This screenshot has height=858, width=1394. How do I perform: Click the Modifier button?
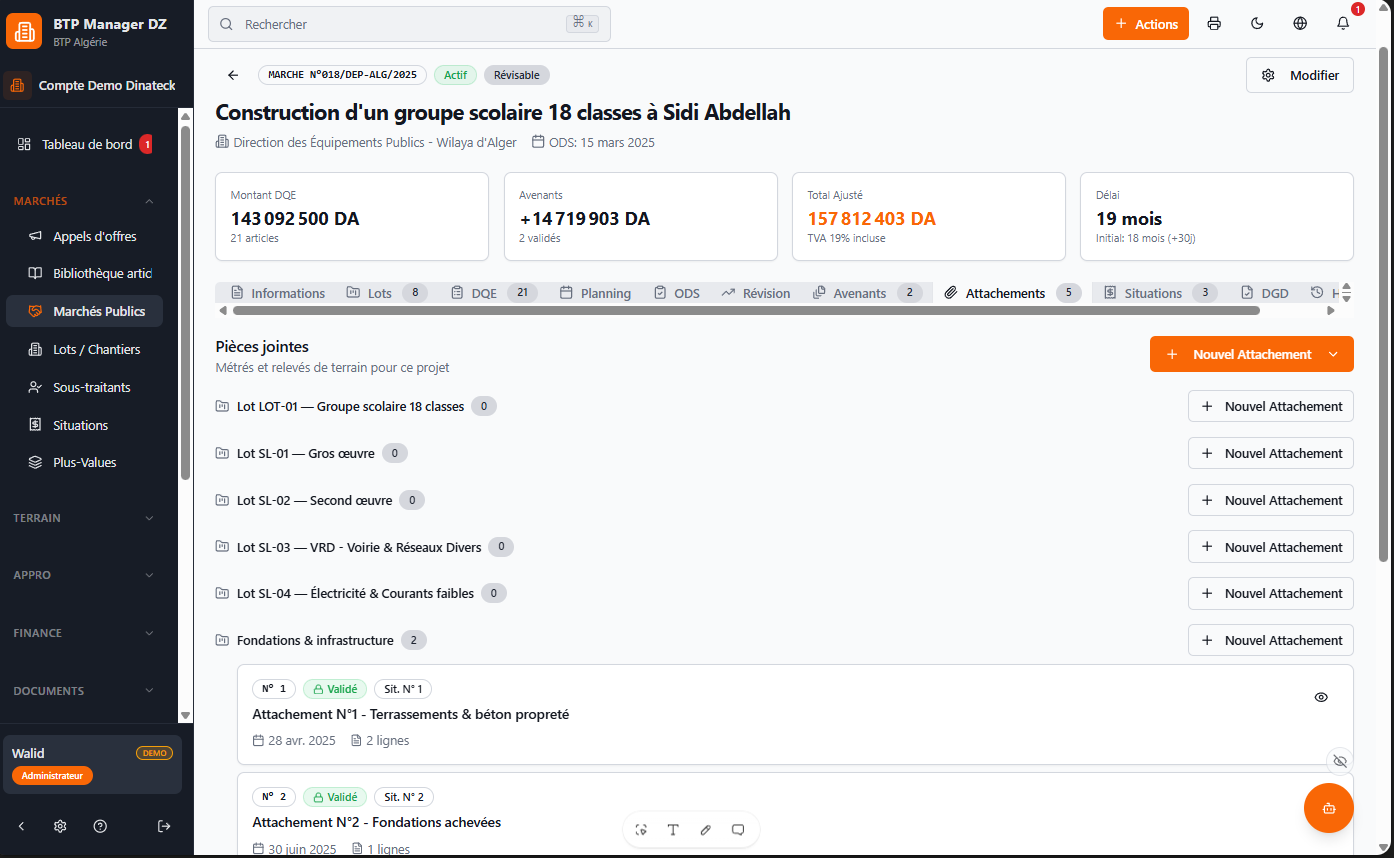1300,75
